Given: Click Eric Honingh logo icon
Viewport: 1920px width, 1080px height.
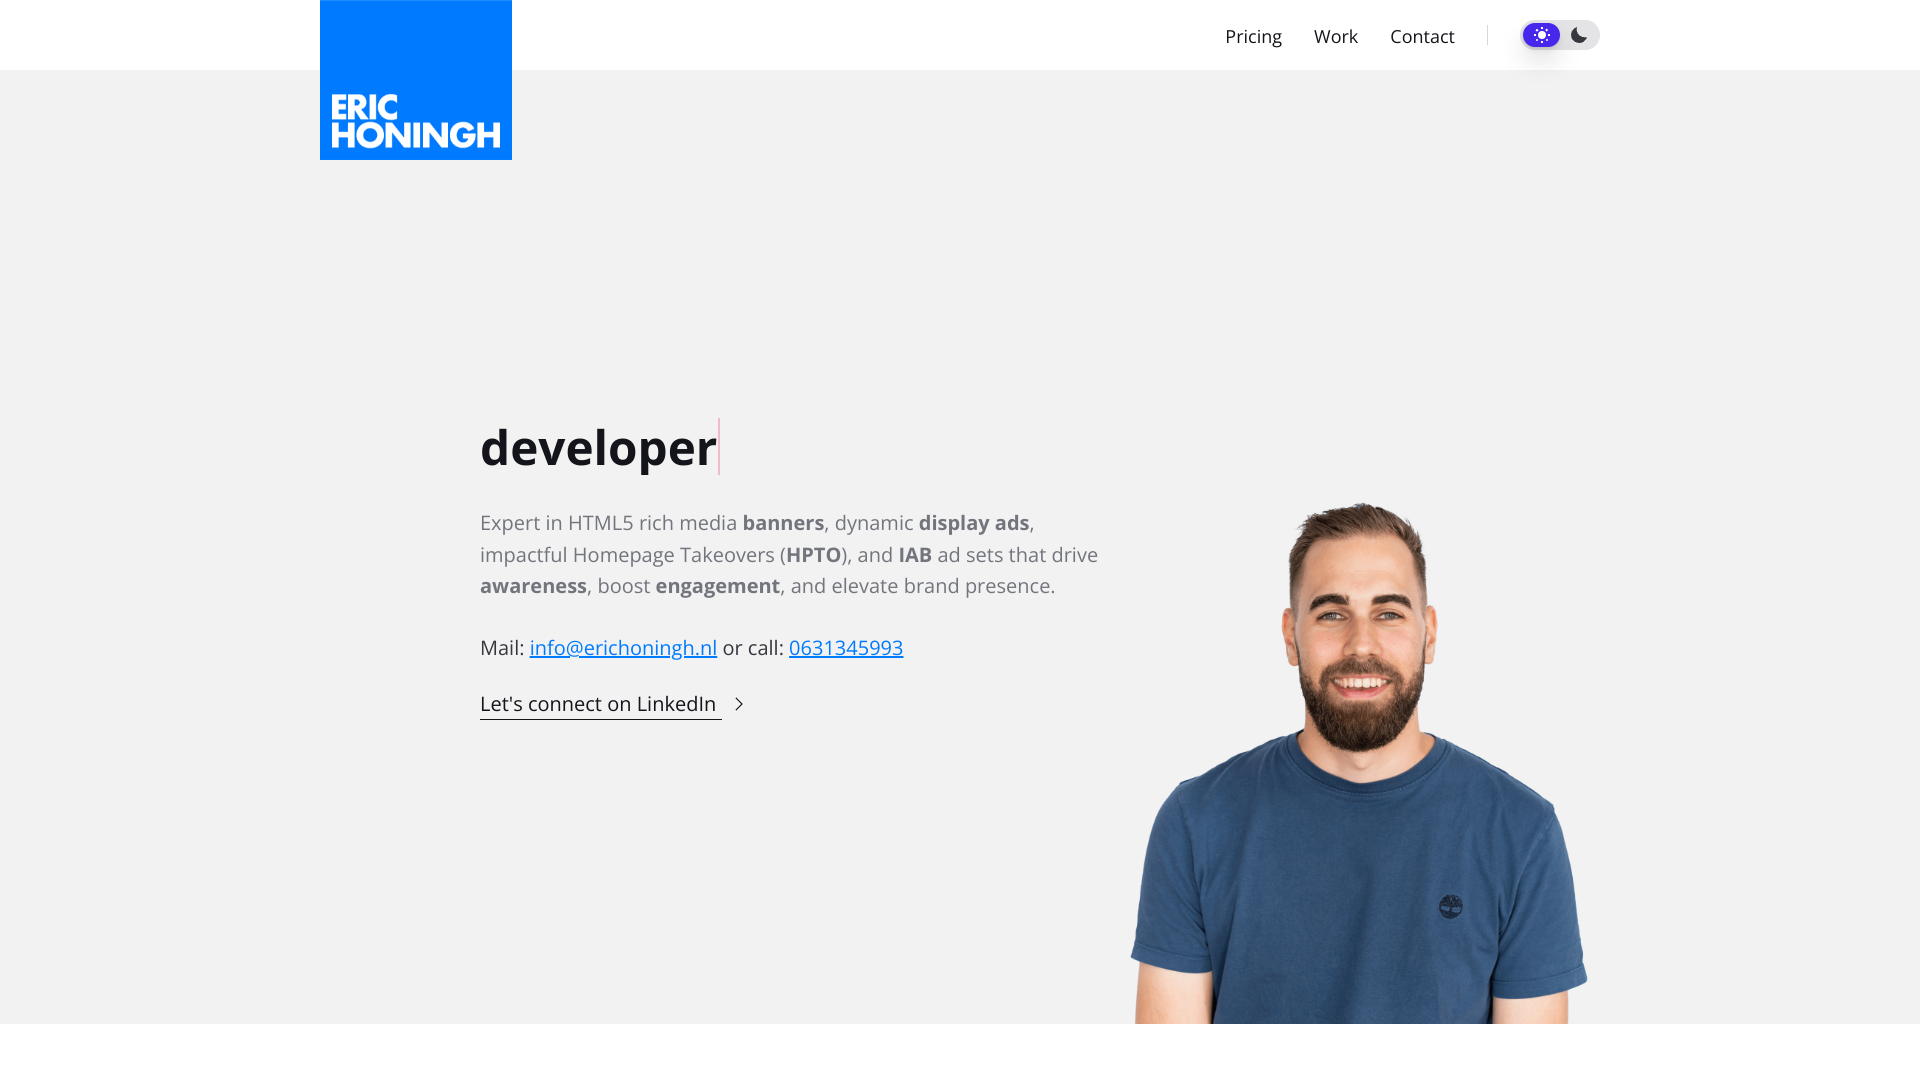Looking at the screenshot, I should point(415,79).
